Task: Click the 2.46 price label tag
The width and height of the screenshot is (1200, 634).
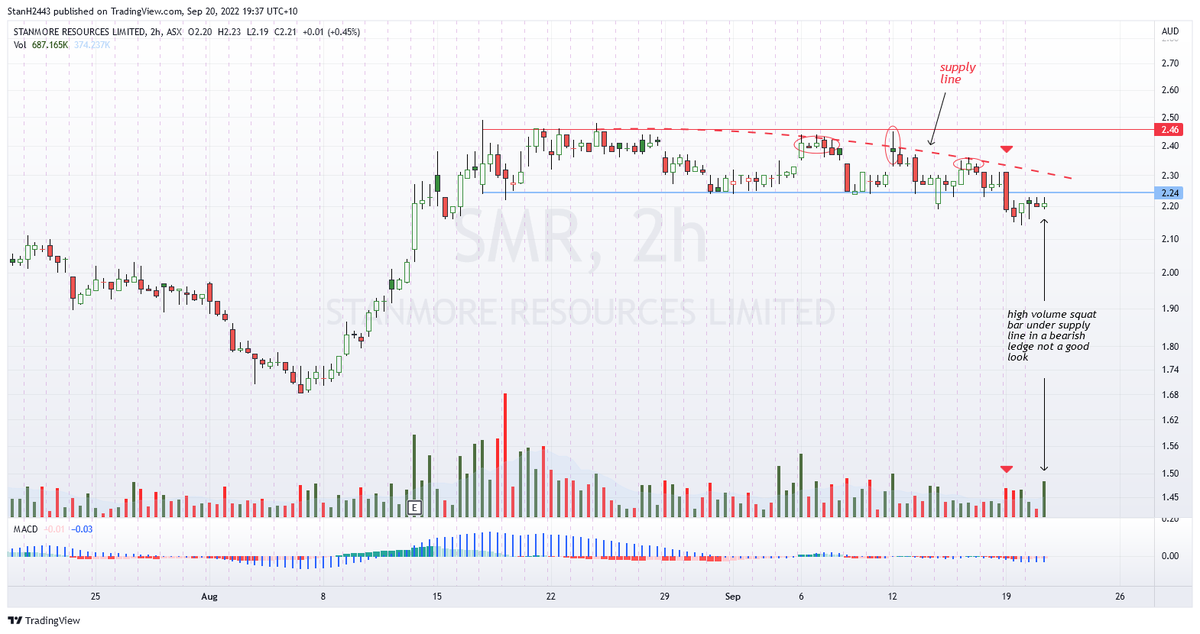Action: click(x=1170, y=130)
